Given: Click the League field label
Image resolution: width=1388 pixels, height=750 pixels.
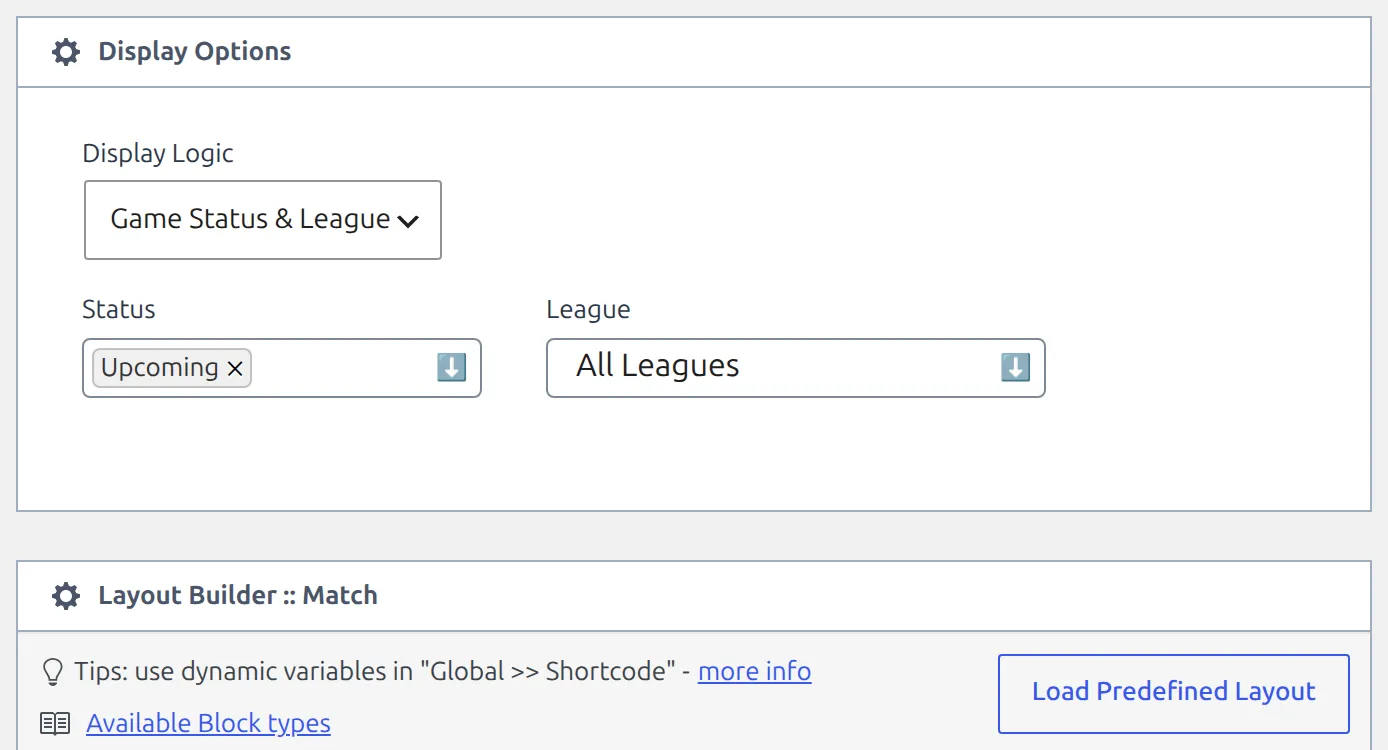Looking at the screenshot, I should pyautogui.click(x=589, y=310).
